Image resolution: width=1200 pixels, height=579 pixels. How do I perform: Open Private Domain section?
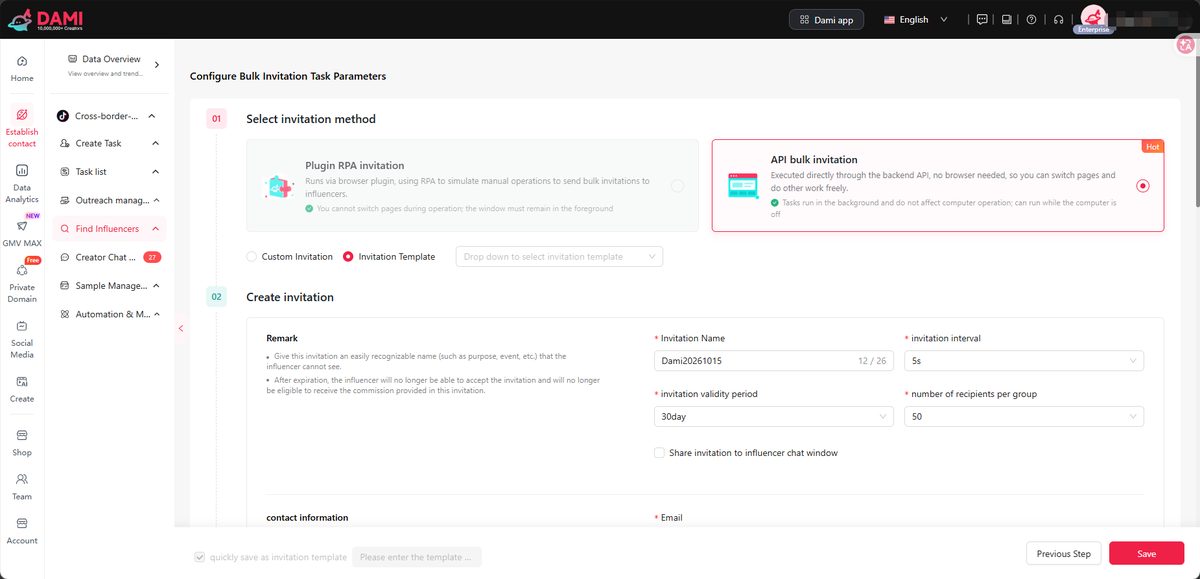(x=22, y=282)
